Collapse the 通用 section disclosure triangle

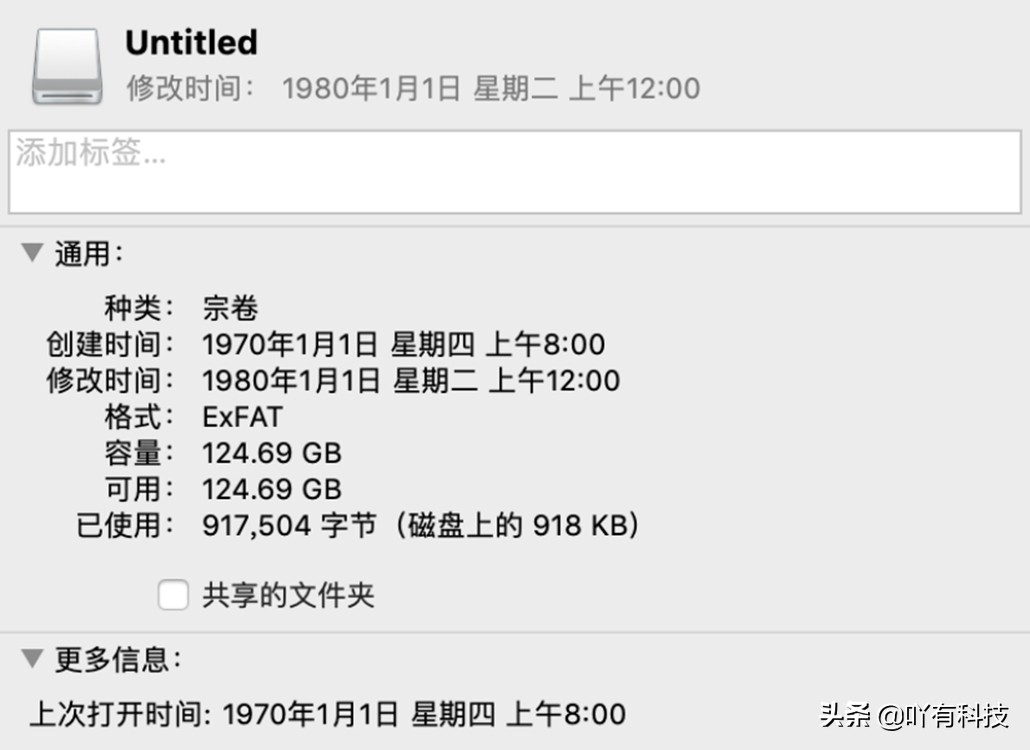coord(32,253)
